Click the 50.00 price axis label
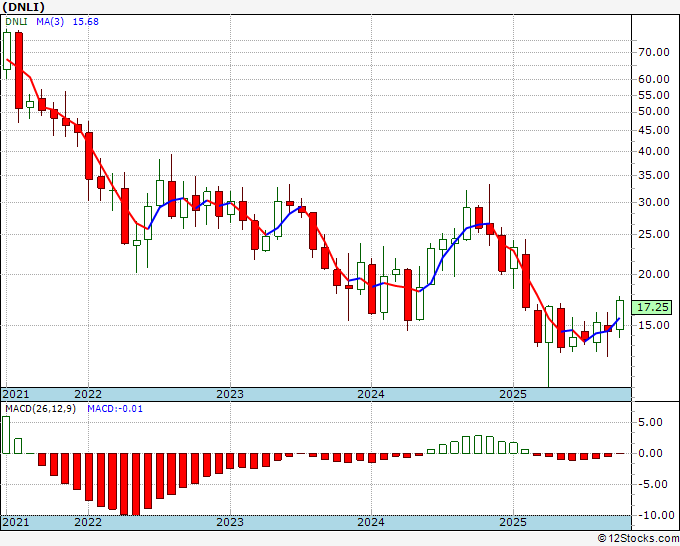Viewport: 680px width, 546px height. coord(654,111)
